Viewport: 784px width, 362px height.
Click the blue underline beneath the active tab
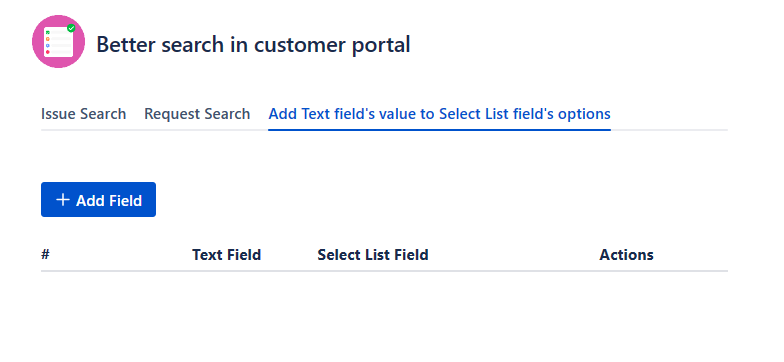(440, 130)
